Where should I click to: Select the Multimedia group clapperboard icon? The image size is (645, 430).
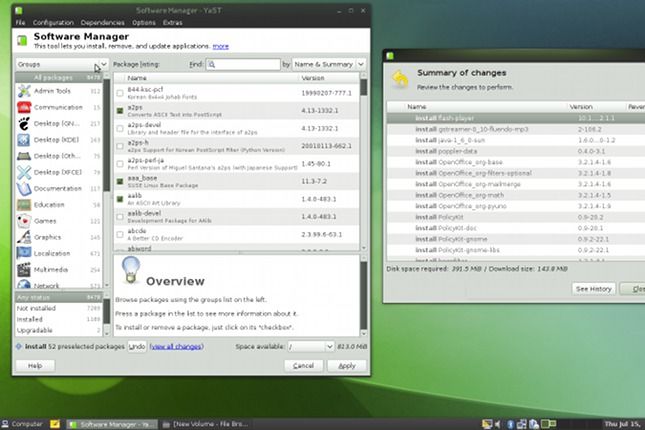pyautogui.click(x=24, y=270)
